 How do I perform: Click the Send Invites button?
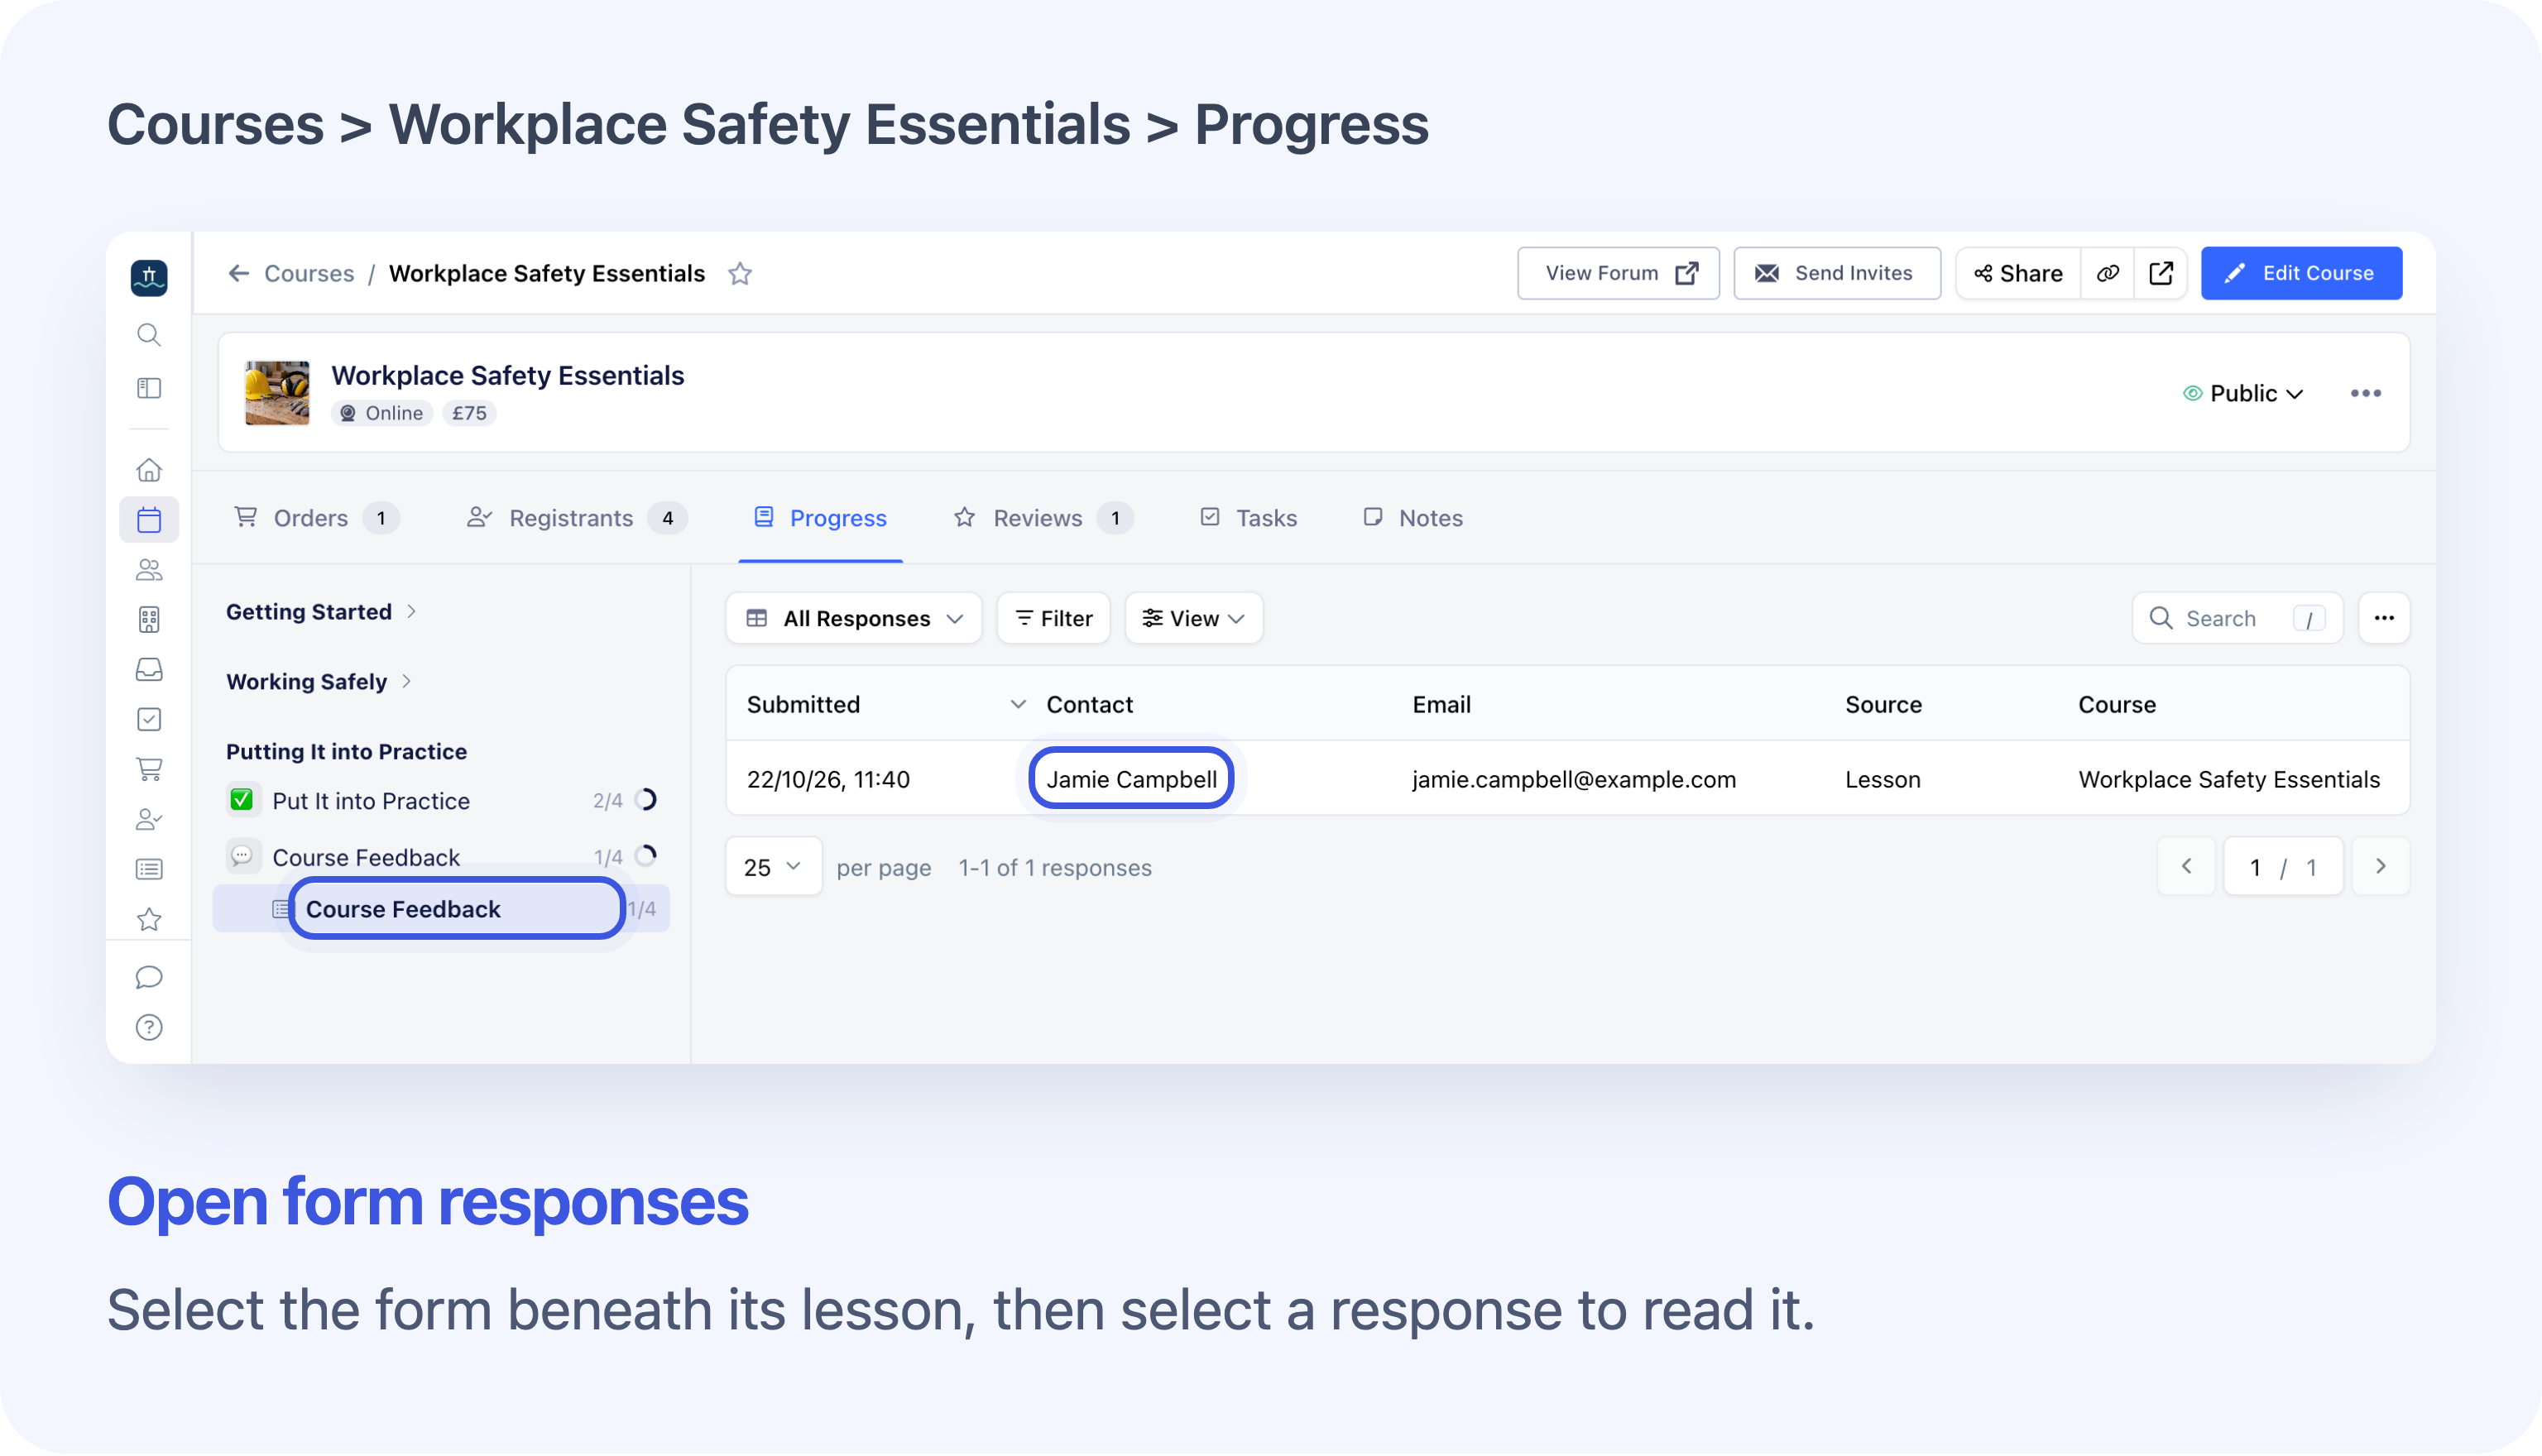(x=1836, y=273)
